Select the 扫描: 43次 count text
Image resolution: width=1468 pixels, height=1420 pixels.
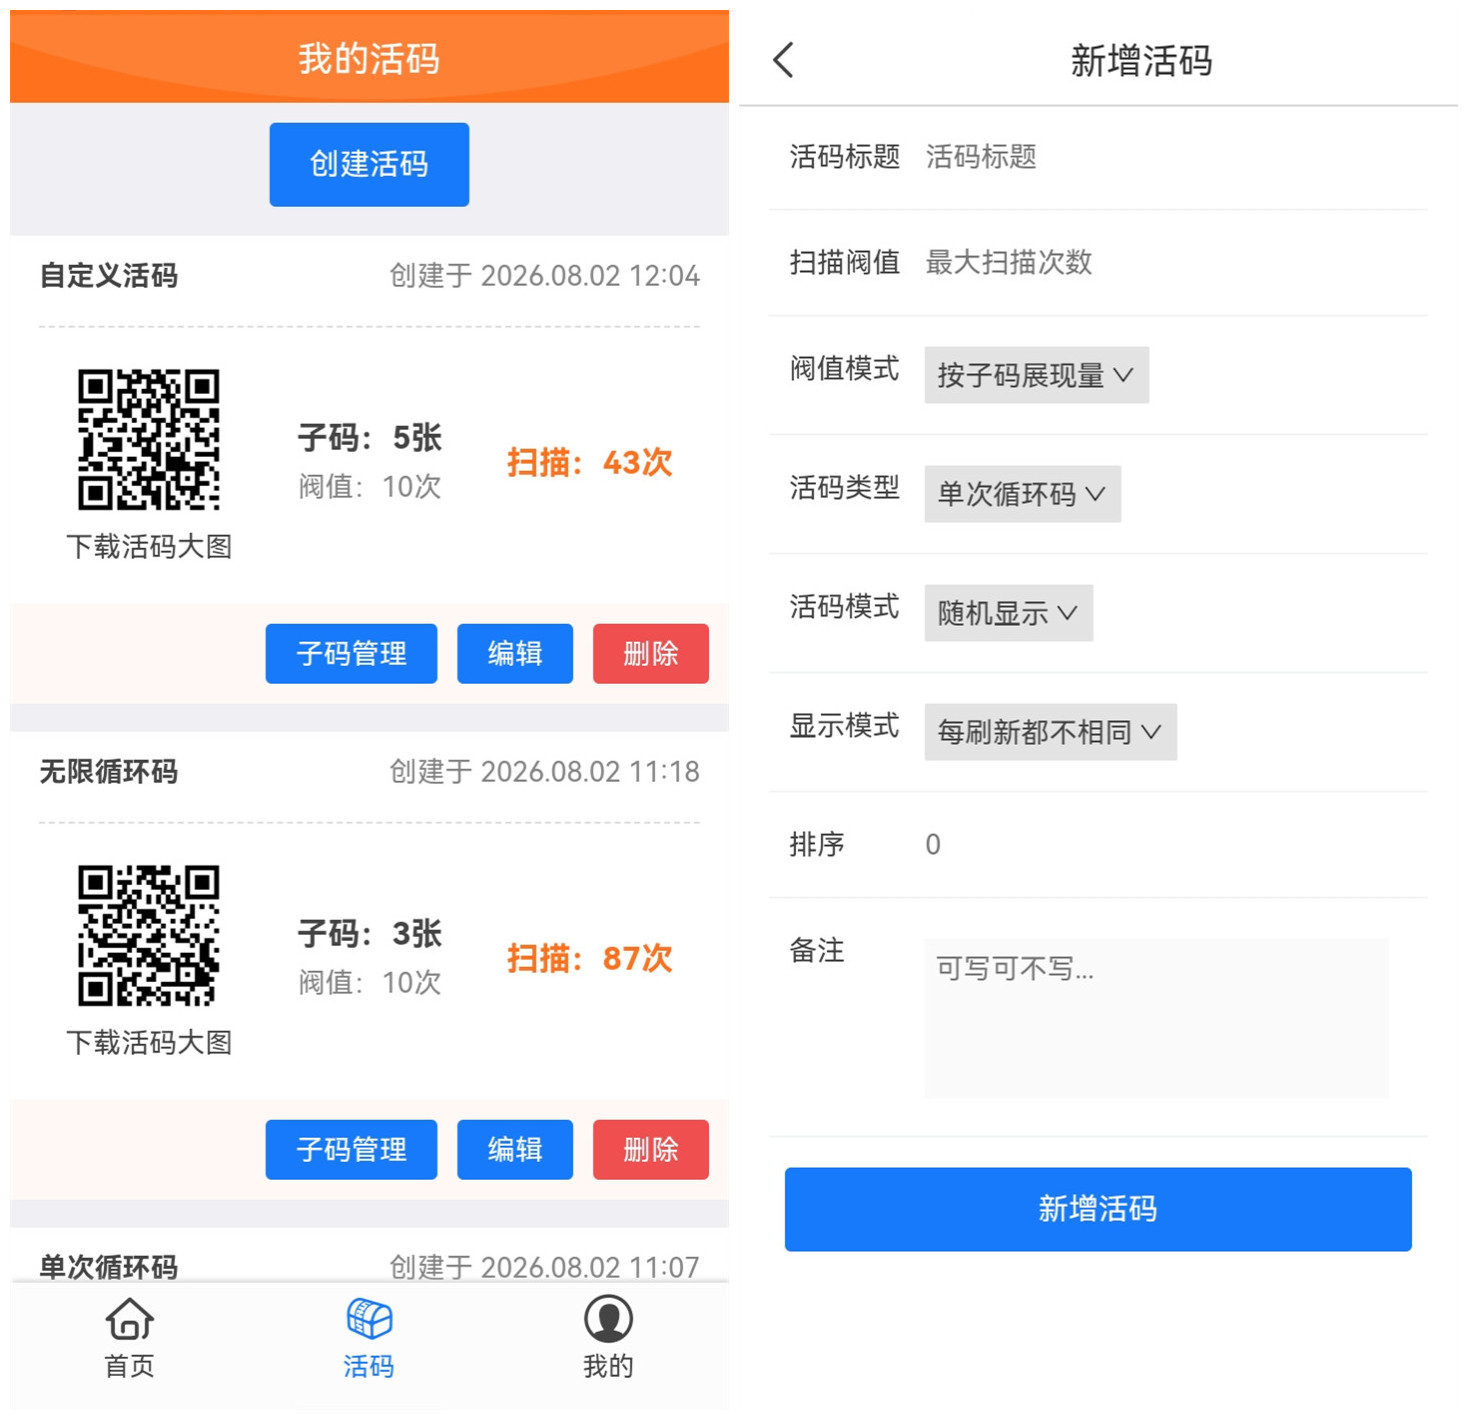[x=590, y=463]
